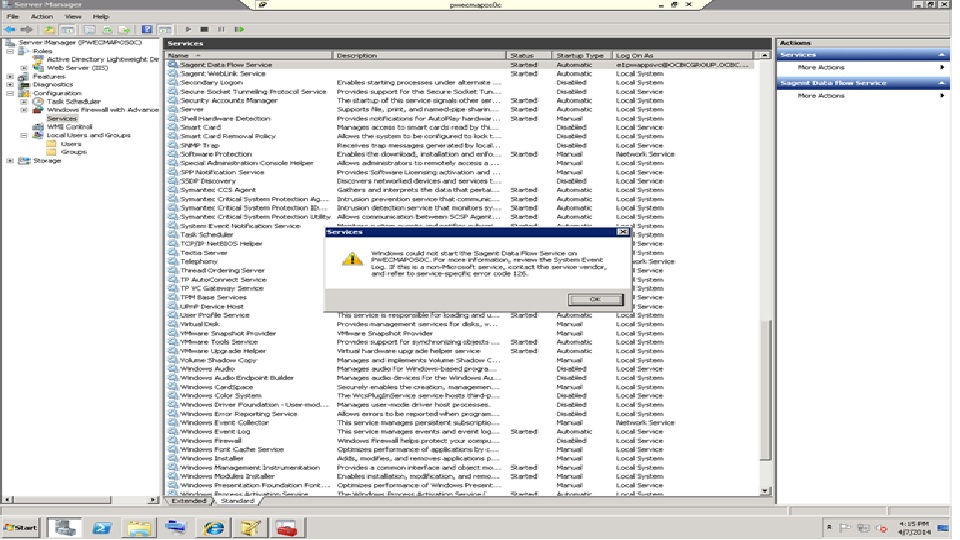This screenshot has height=540, width=960.
Task: Expand the Storage tree node
Action: click(x=10, y=160)
